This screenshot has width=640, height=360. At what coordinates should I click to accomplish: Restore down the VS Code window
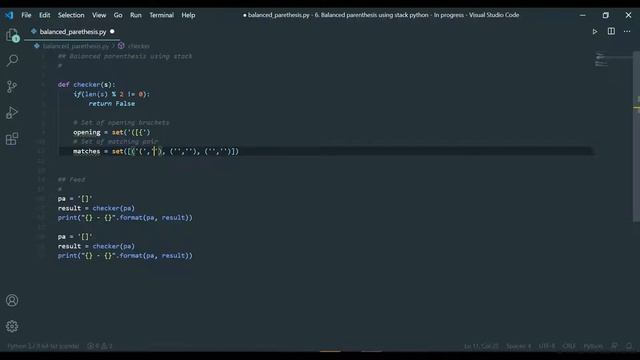click(605, 15)
